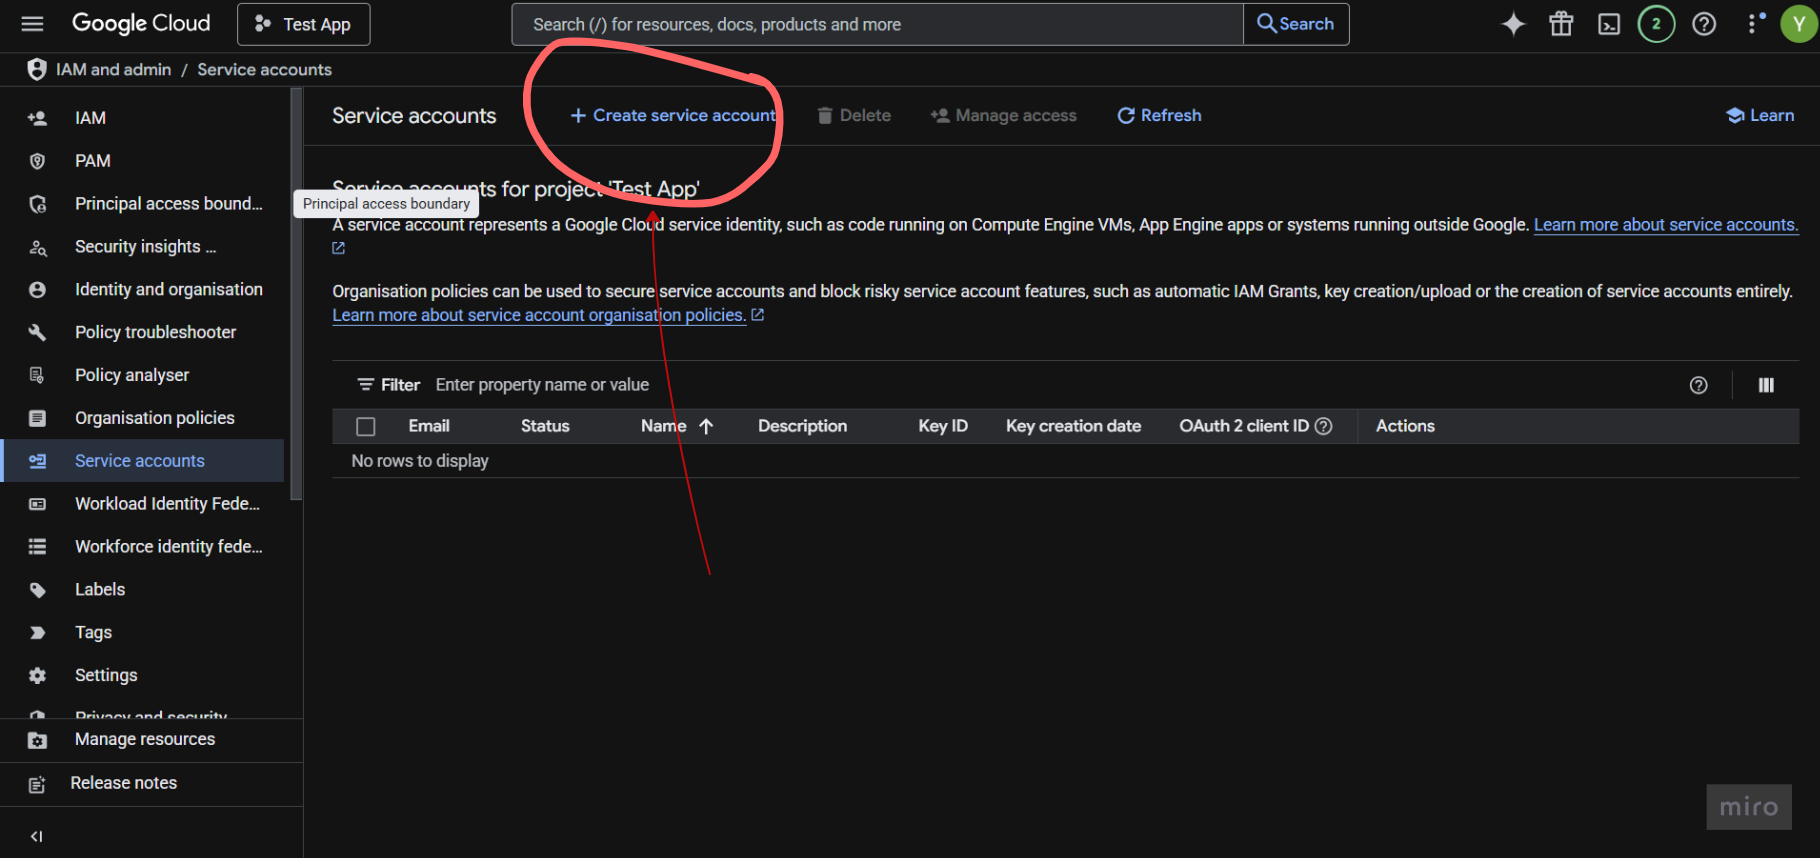Open the three-dot settings and utilities menu
Screen dimensions: 1820x858
pos(1754,24)
